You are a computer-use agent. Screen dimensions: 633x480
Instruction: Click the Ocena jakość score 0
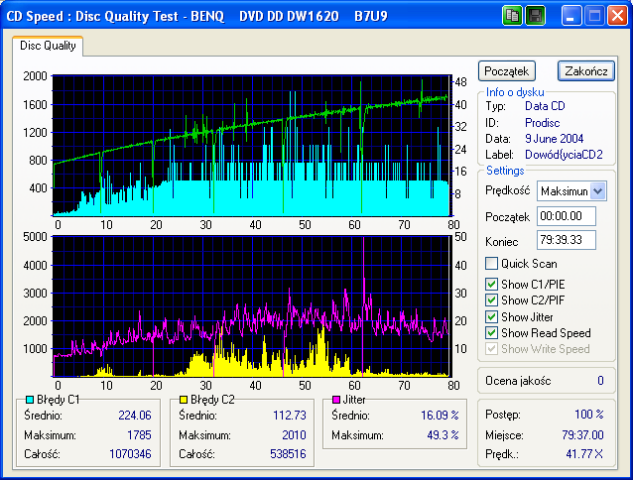[x=600, y=381]
